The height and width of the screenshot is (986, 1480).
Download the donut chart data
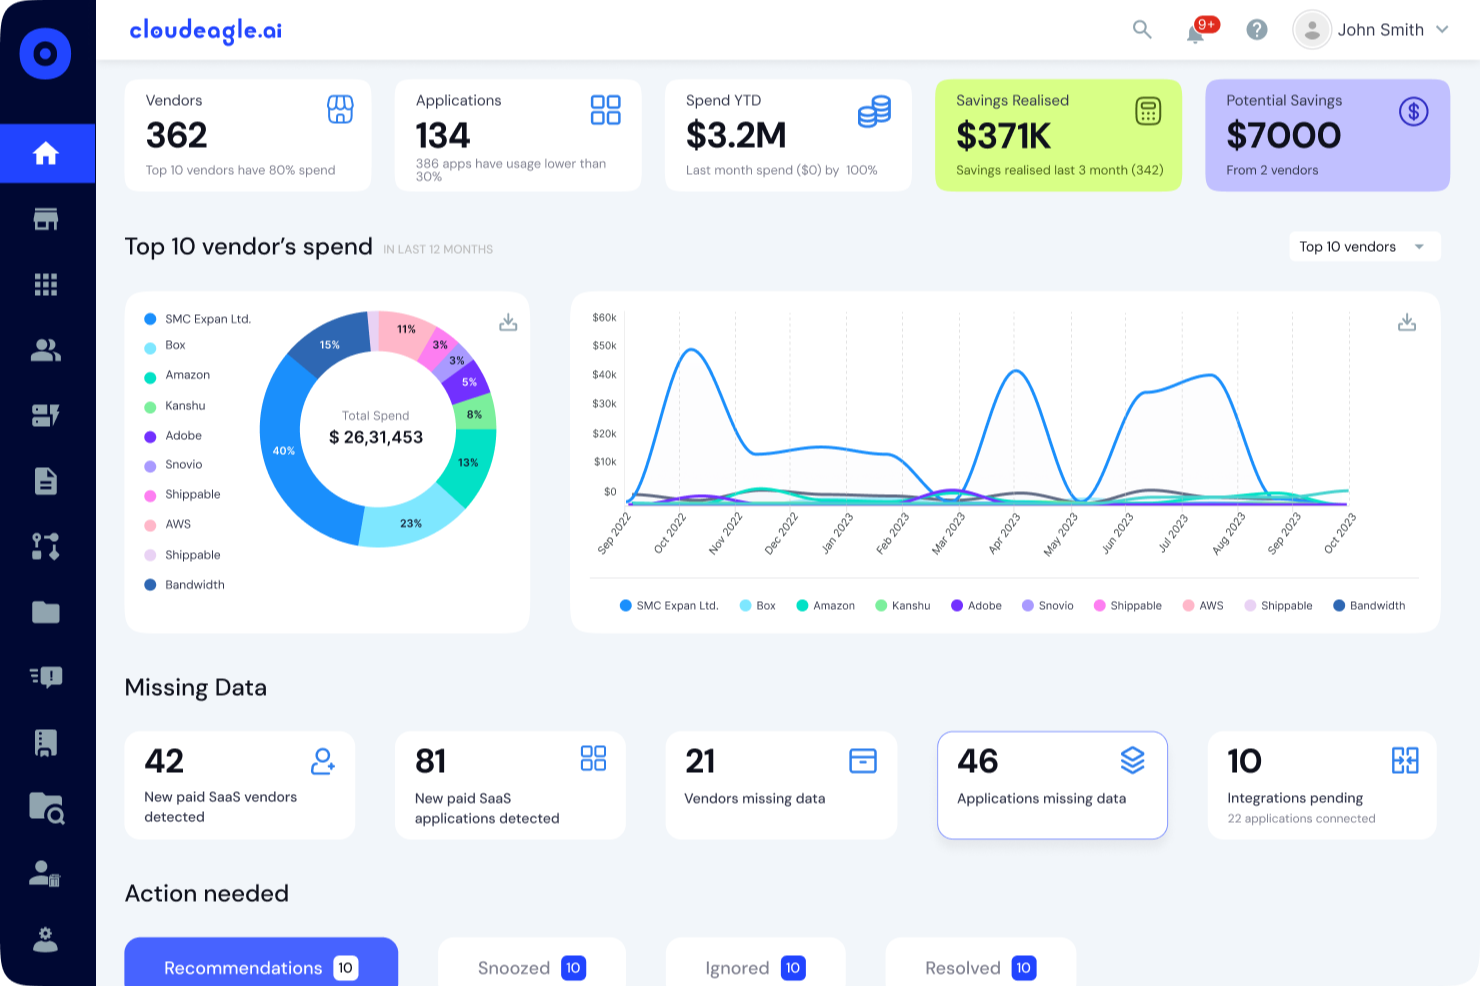tap(508, 322)
